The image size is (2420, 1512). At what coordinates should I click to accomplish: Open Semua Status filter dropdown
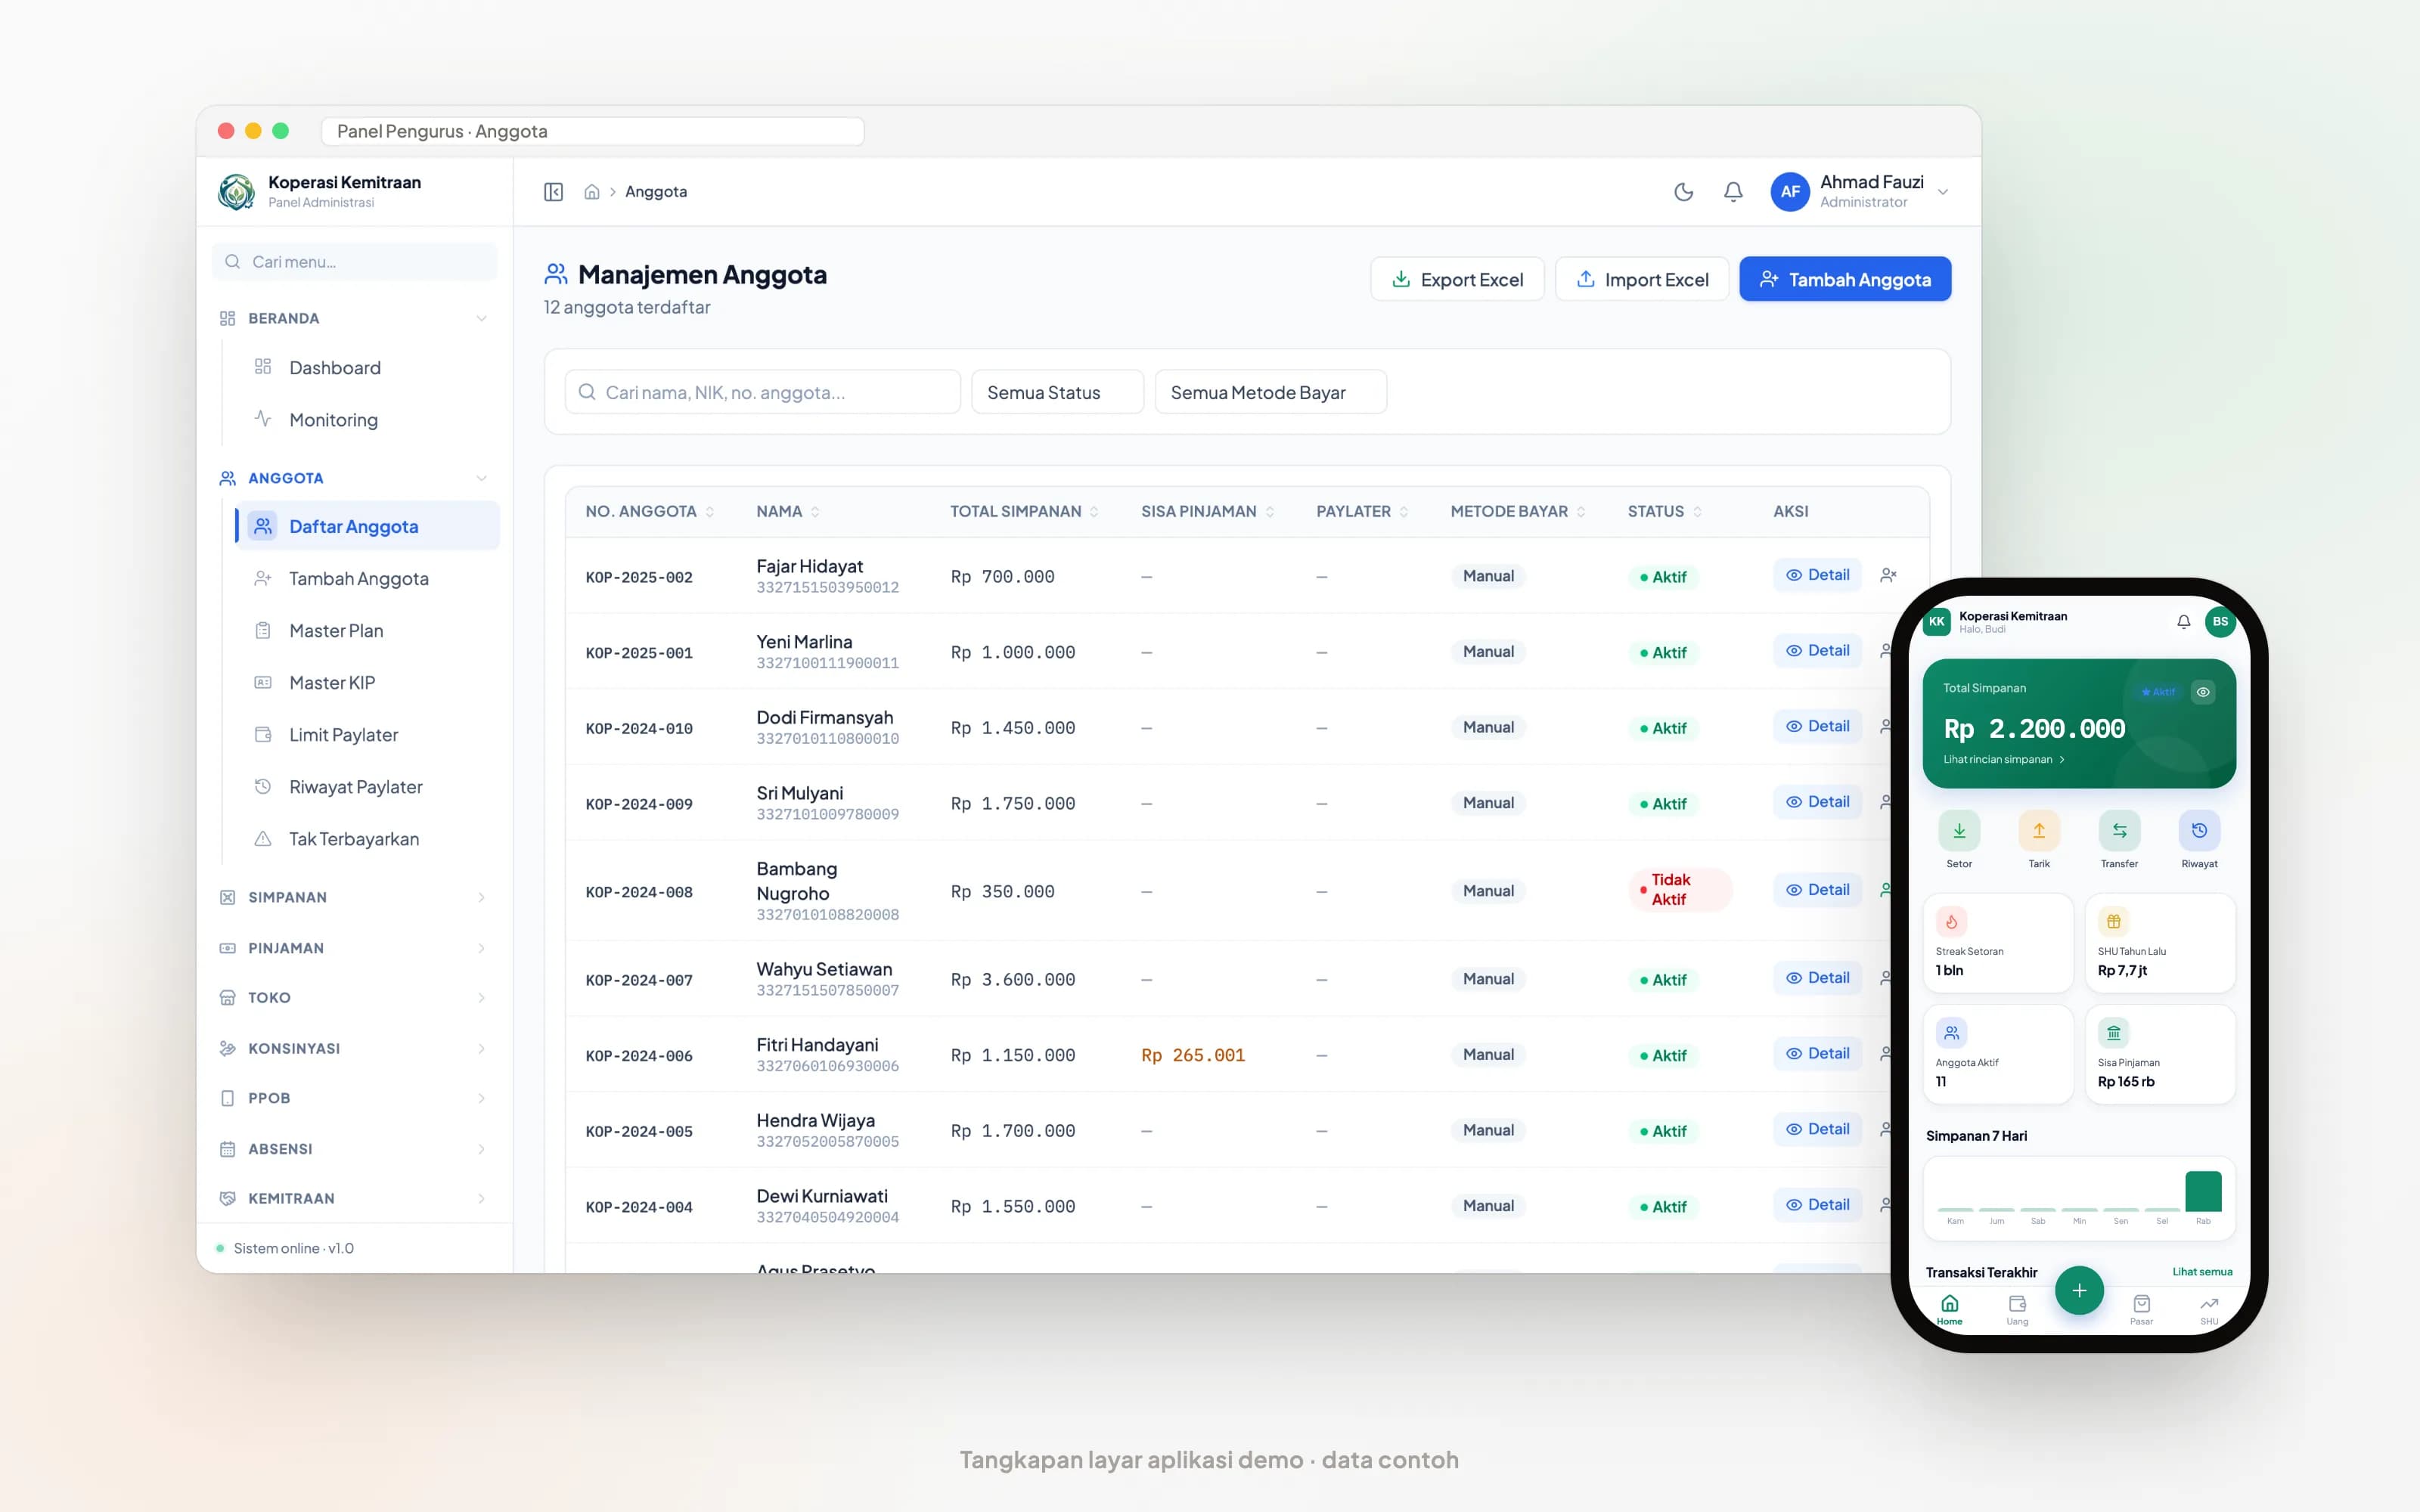tap(1057, 392)
